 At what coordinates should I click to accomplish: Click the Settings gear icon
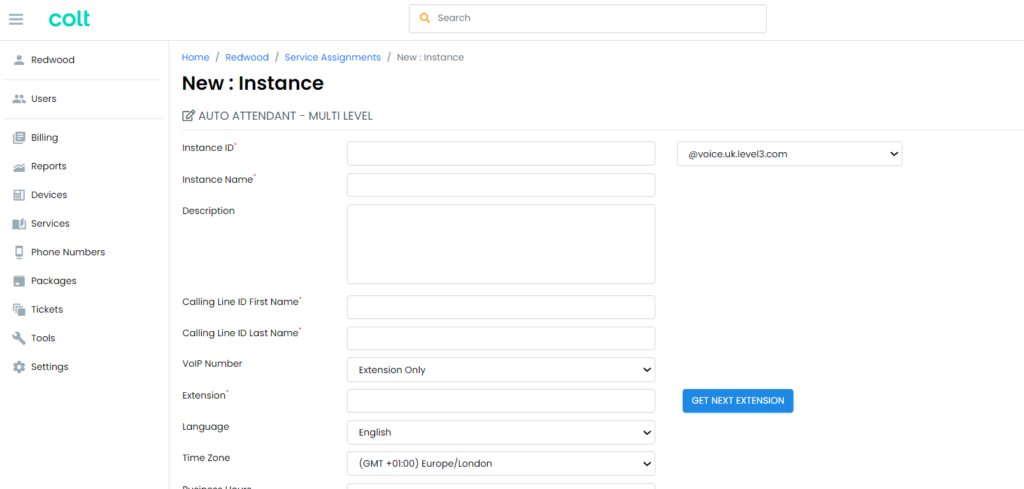[19, 367]
